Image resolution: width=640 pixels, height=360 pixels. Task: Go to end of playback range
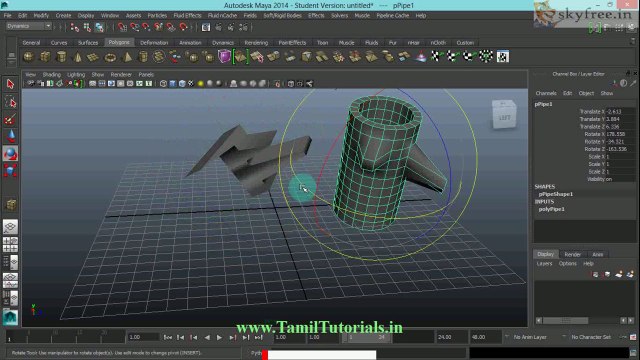pos(258,338)
